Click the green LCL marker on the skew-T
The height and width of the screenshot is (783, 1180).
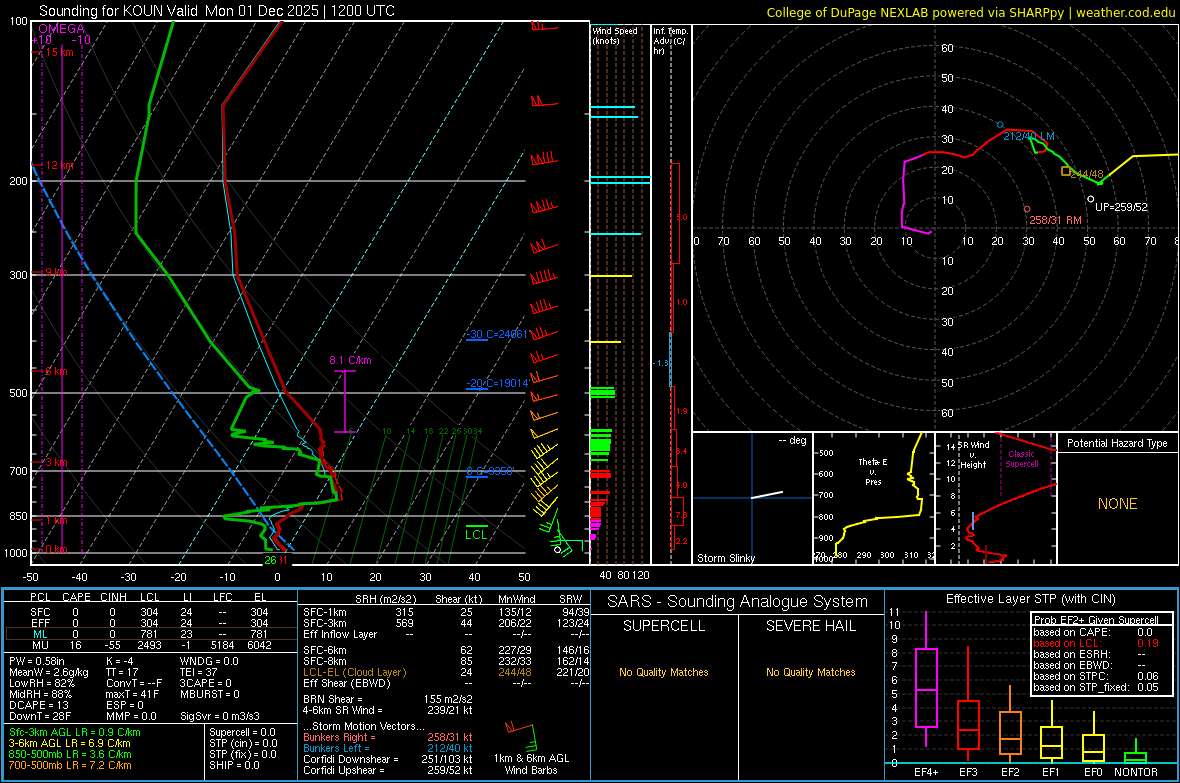pyautogui.click(x=476, y=533)
